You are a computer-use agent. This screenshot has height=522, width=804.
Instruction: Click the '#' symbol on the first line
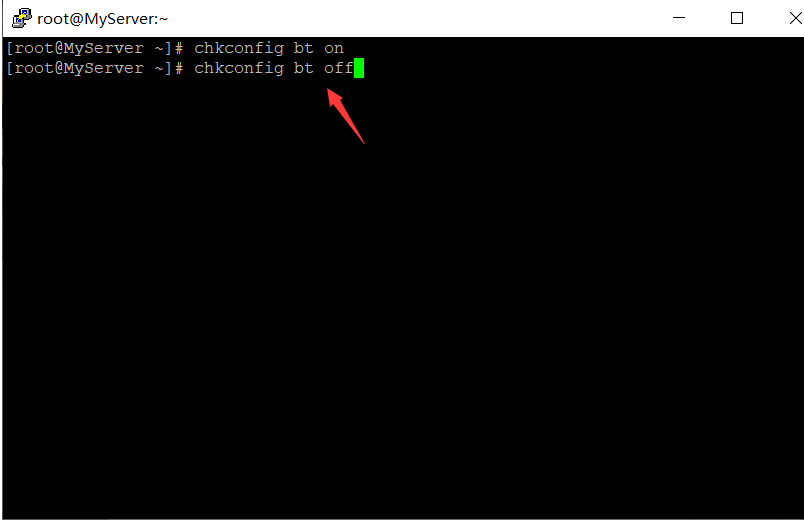(179, 49)
